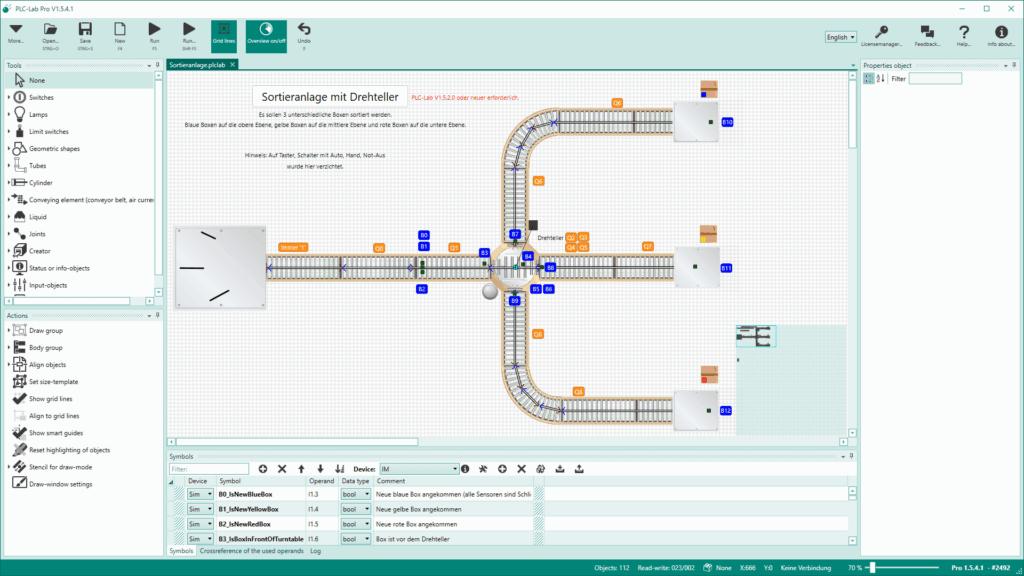Open Info about icon
The width and height of the screenshot is (1024, 576).
tap(1000, 35)
